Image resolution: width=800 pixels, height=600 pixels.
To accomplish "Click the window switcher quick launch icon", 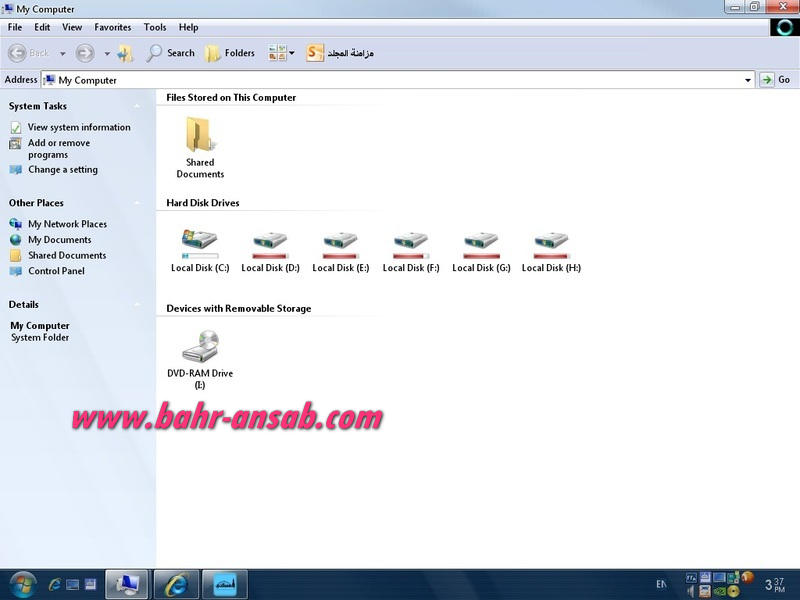I will [x=90, y=585].
